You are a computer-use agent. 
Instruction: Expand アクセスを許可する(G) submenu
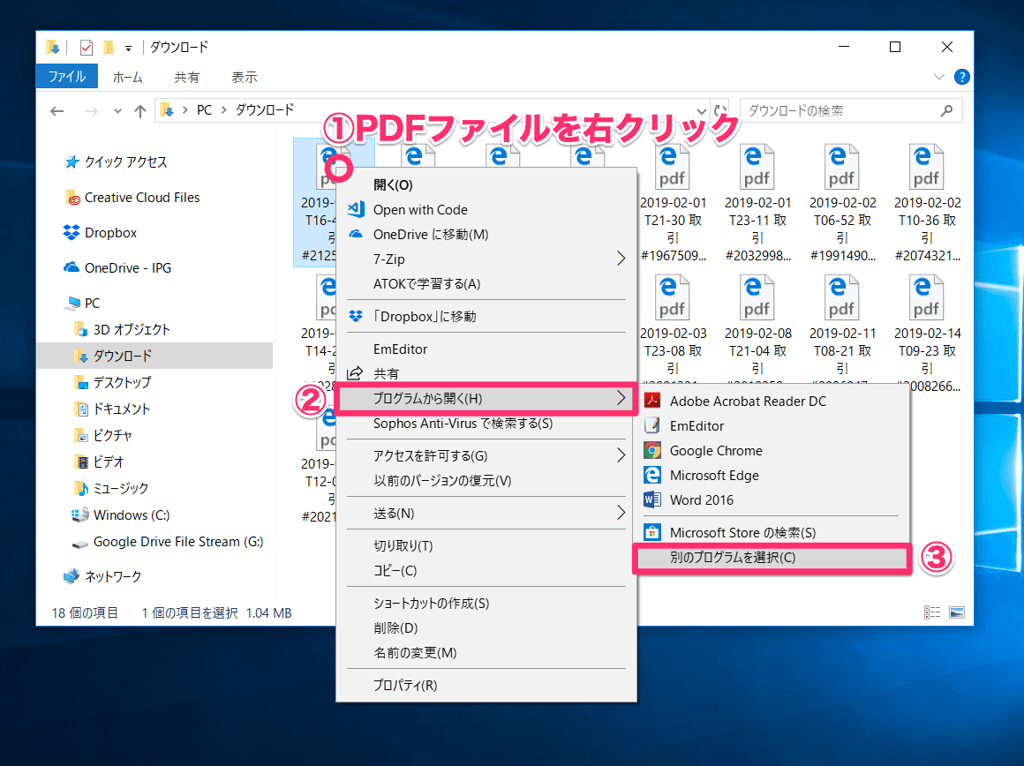click(x=620, y=456)
